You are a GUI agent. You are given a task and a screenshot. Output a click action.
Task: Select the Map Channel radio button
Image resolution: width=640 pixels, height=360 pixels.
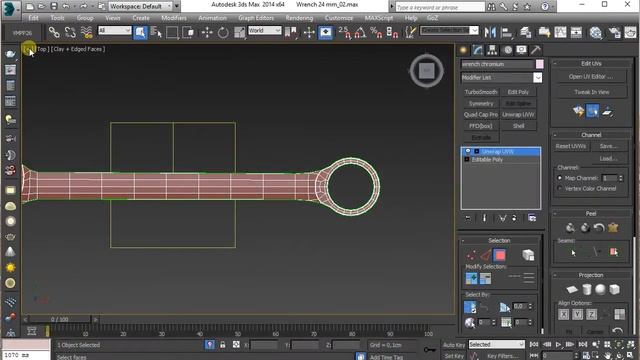pyautogui.click(x=560, y=178)
